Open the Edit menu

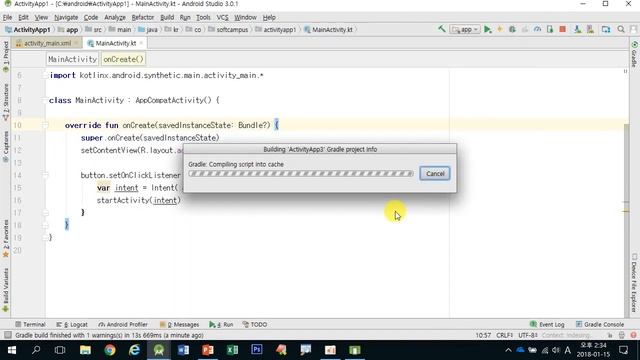click(x=23, y=17)
